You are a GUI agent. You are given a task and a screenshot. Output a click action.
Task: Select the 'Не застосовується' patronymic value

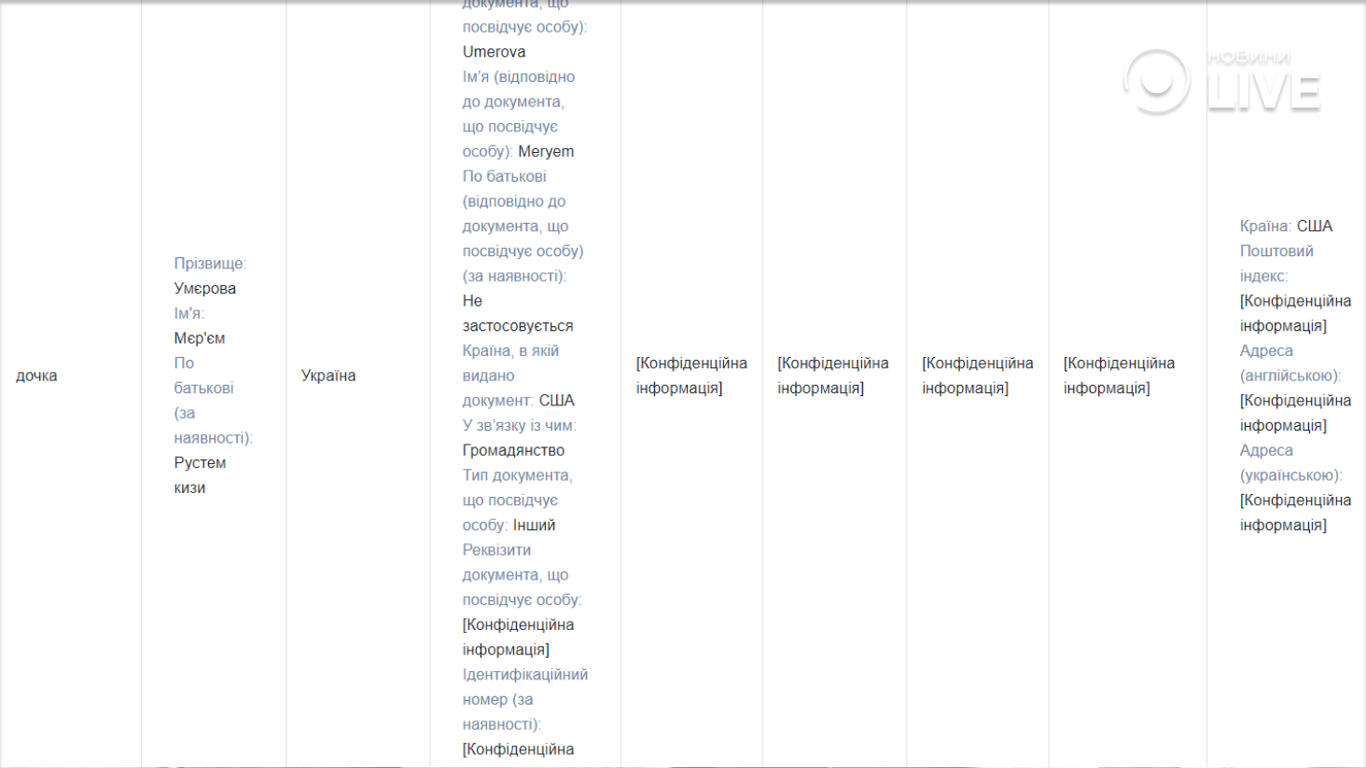[517, 314]
